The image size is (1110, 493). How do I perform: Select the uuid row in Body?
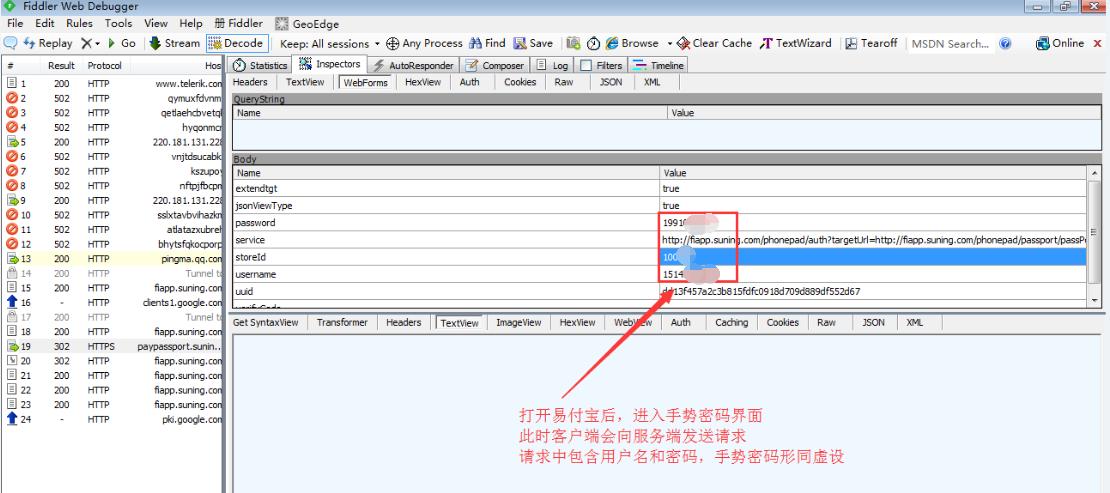click(659, 292)
